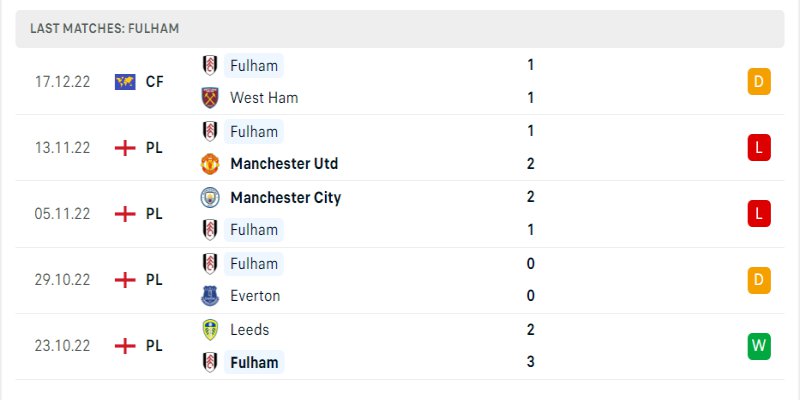This screenshot has width=800, height=400.
Task: Open the West Ham team link
Action: tap(264, 98)
